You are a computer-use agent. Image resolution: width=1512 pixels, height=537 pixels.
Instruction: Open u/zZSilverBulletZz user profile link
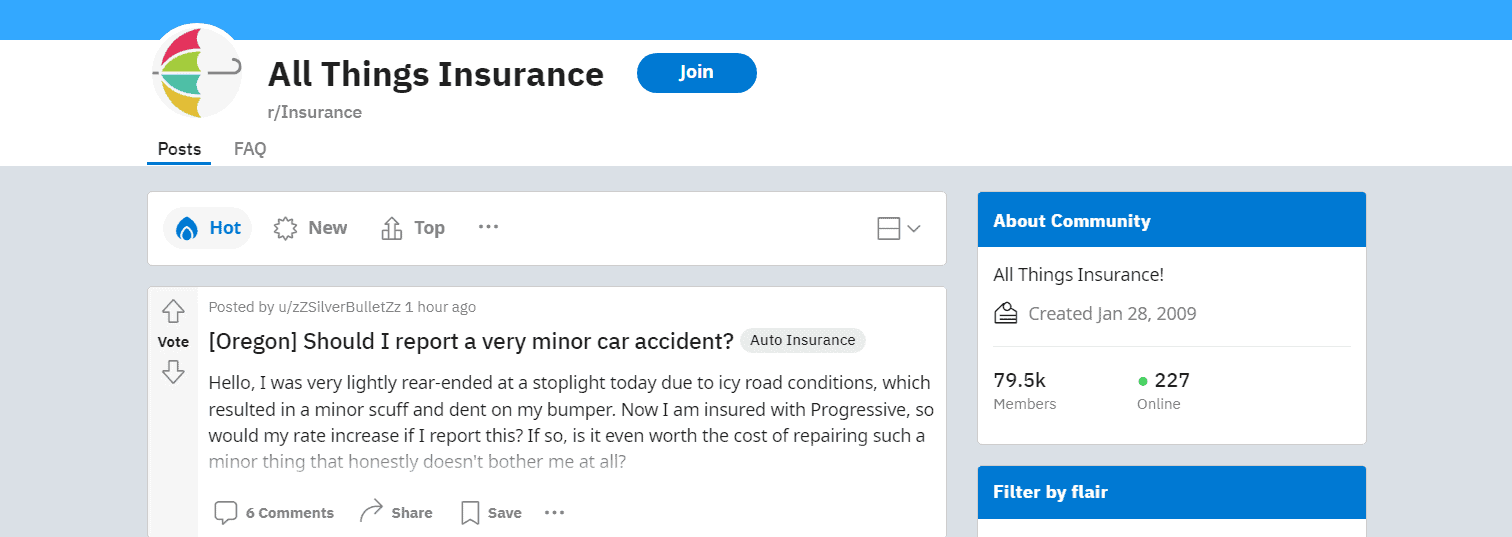click(339, 307)
